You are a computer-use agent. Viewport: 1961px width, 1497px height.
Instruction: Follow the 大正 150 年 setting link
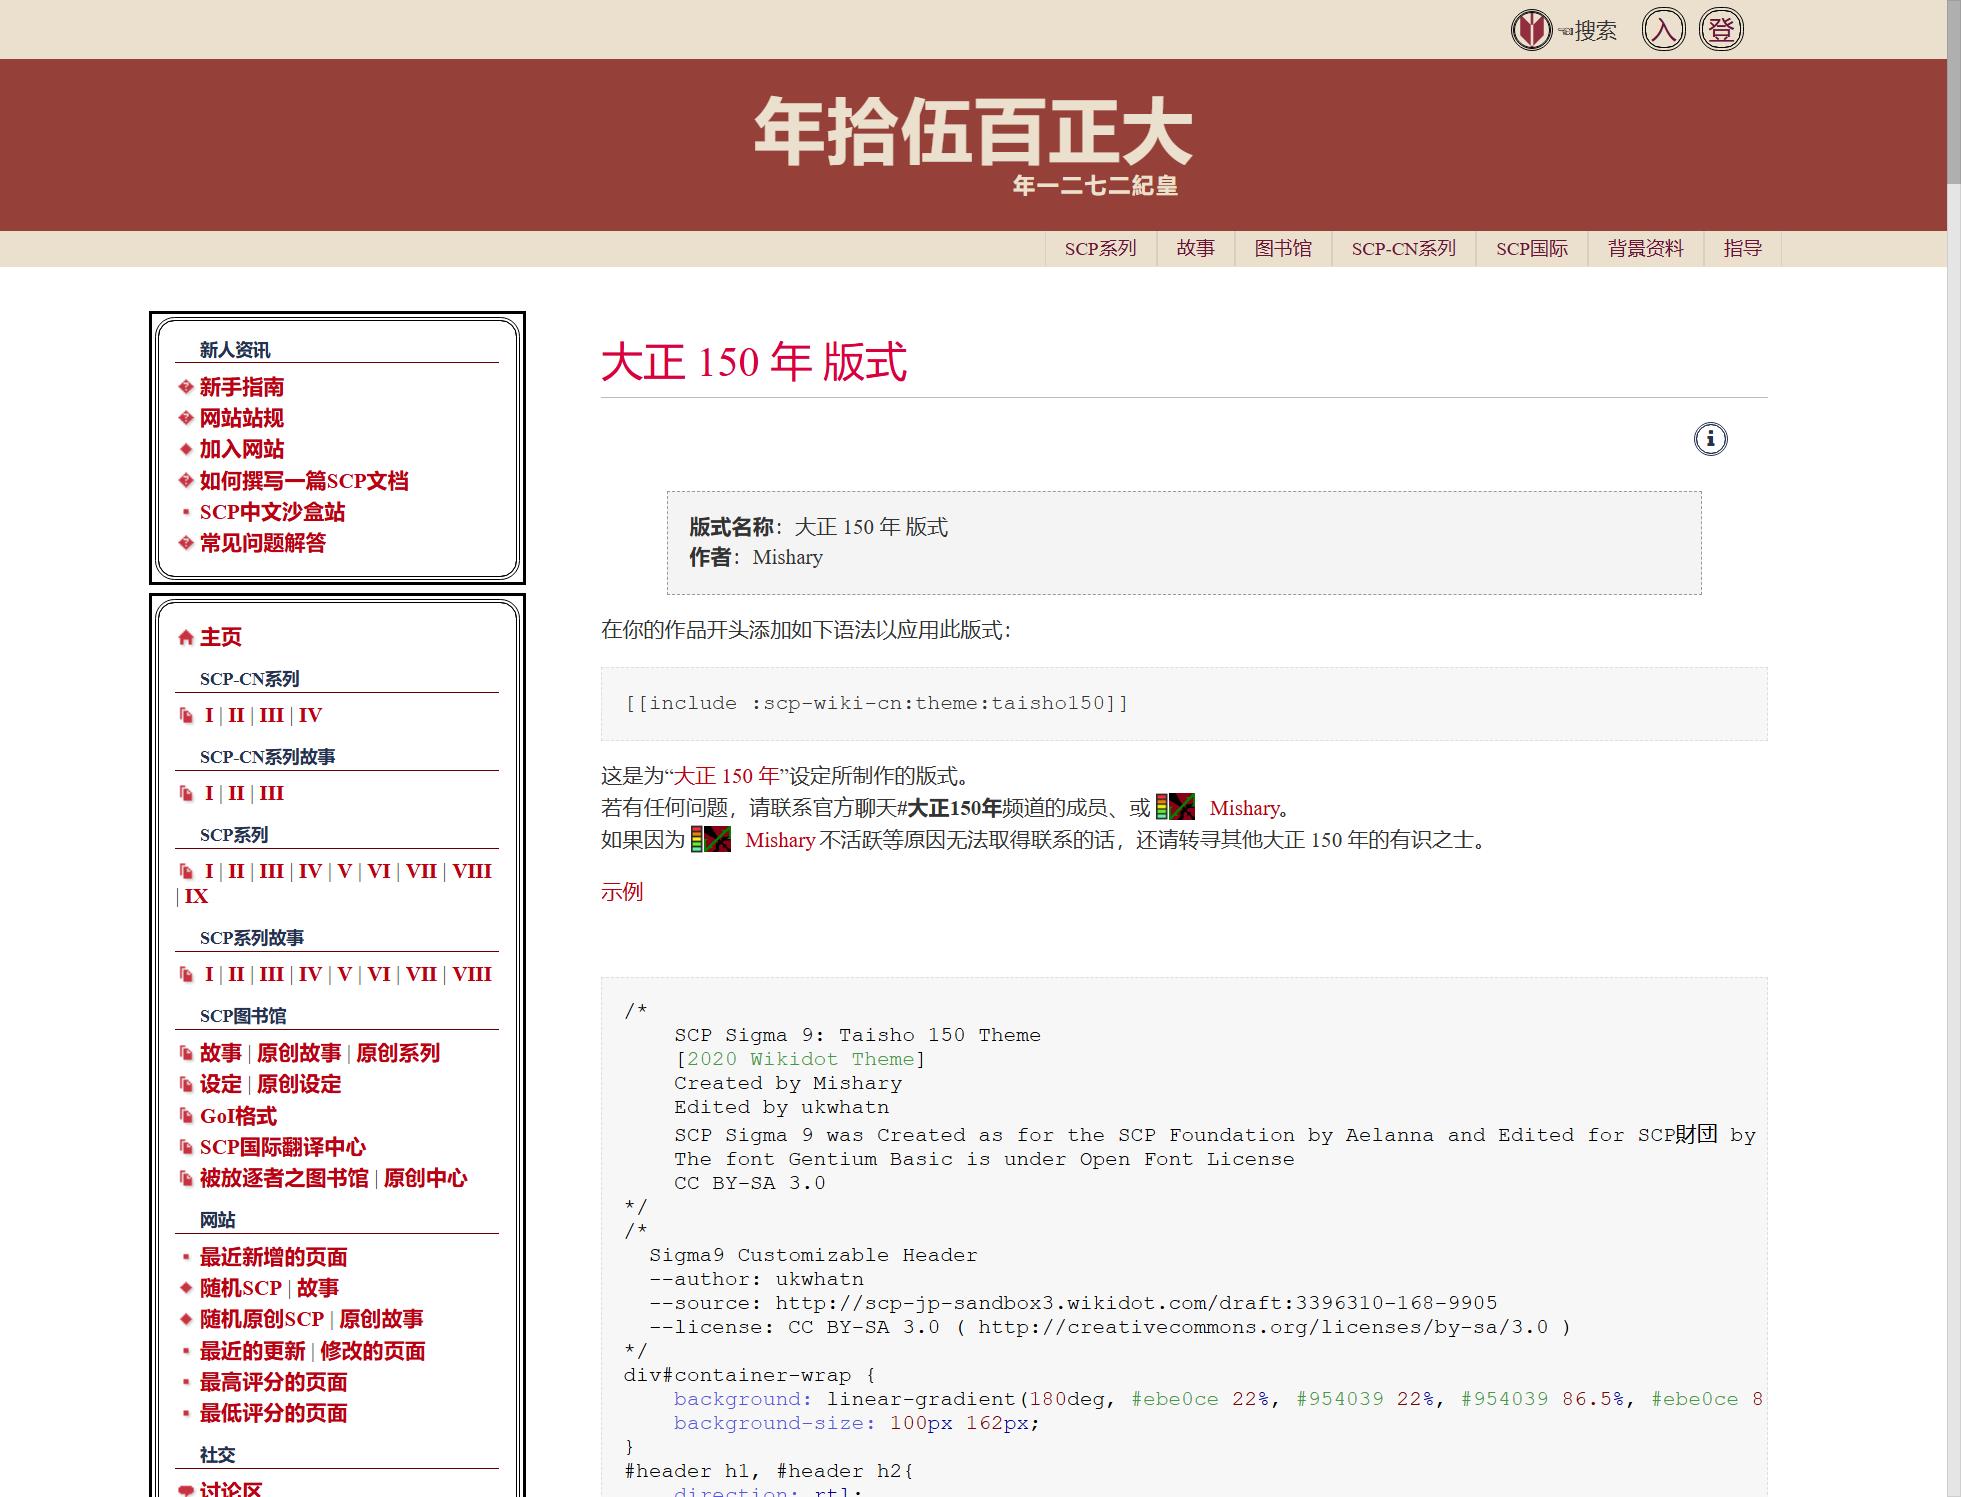pos(726,776)
